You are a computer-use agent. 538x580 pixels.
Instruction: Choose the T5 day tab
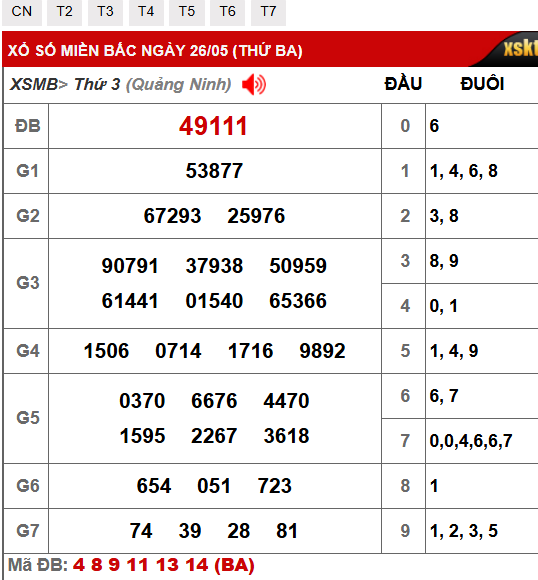(187, 12)
